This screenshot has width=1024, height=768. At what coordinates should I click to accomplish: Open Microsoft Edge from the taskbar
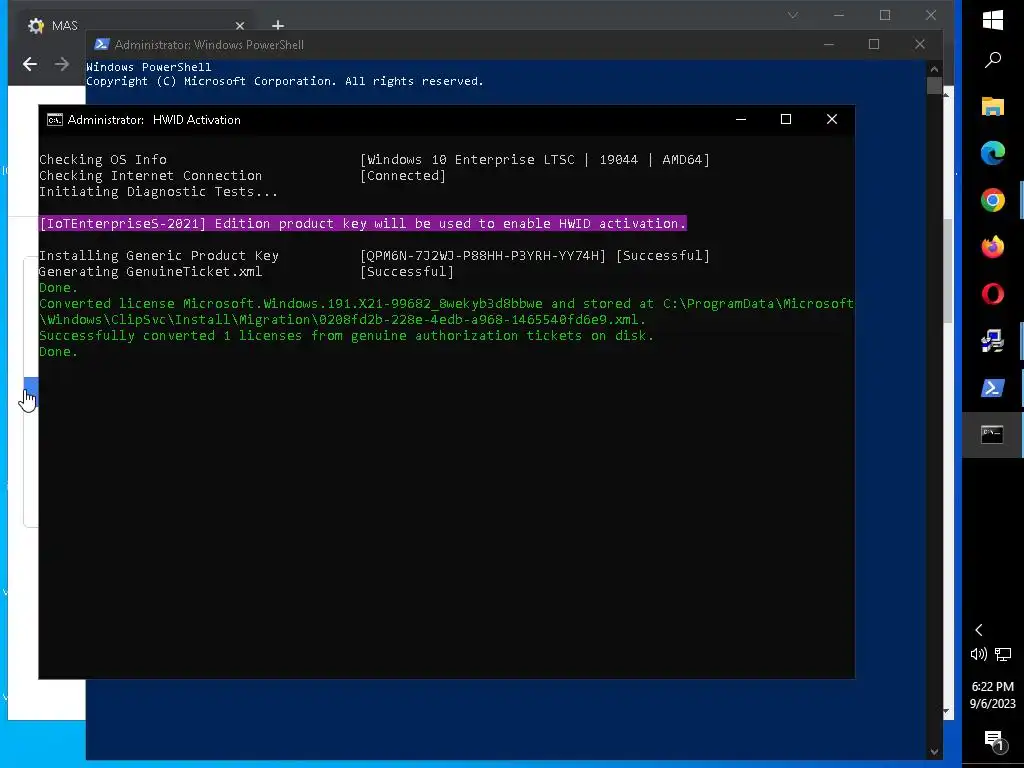pos(993,153)
